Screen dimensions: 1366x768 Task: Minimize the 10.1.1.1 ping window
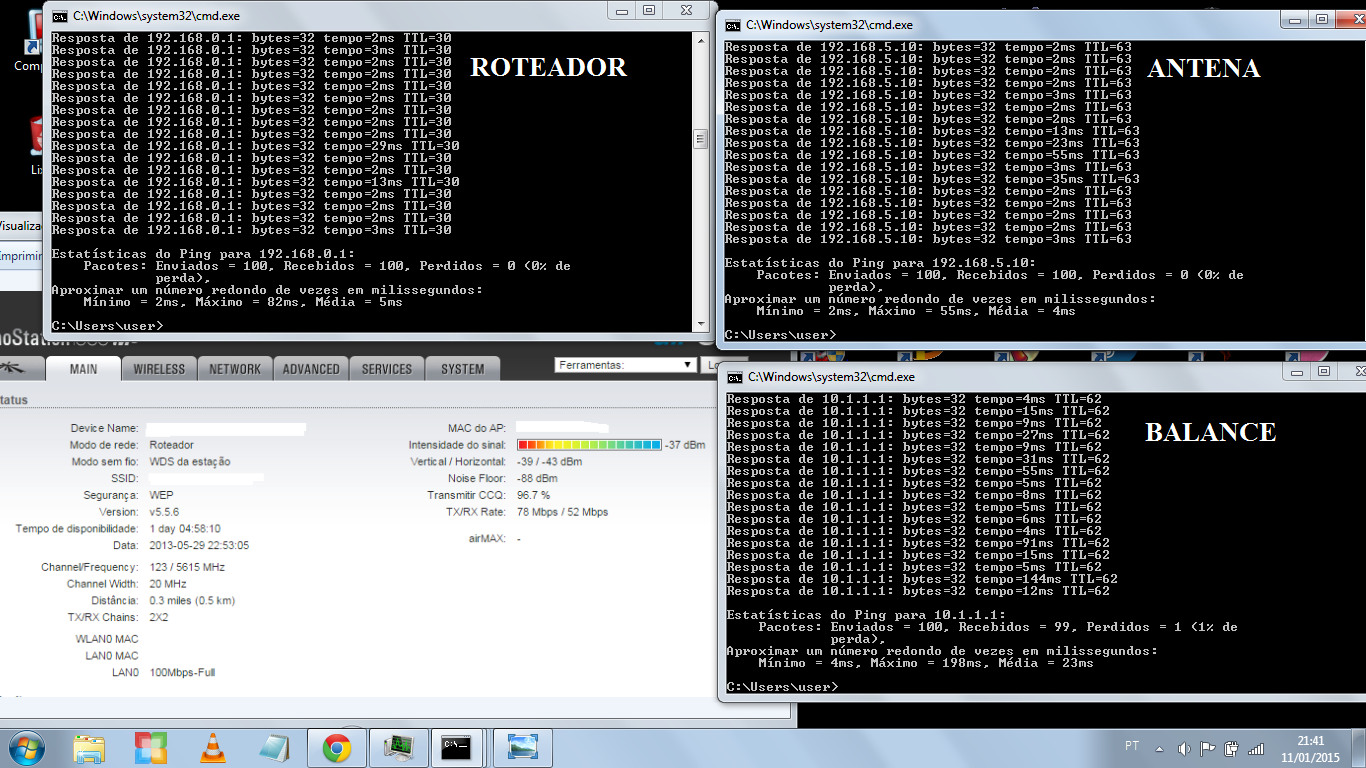pyautogui.click(x=1296, y=371)
